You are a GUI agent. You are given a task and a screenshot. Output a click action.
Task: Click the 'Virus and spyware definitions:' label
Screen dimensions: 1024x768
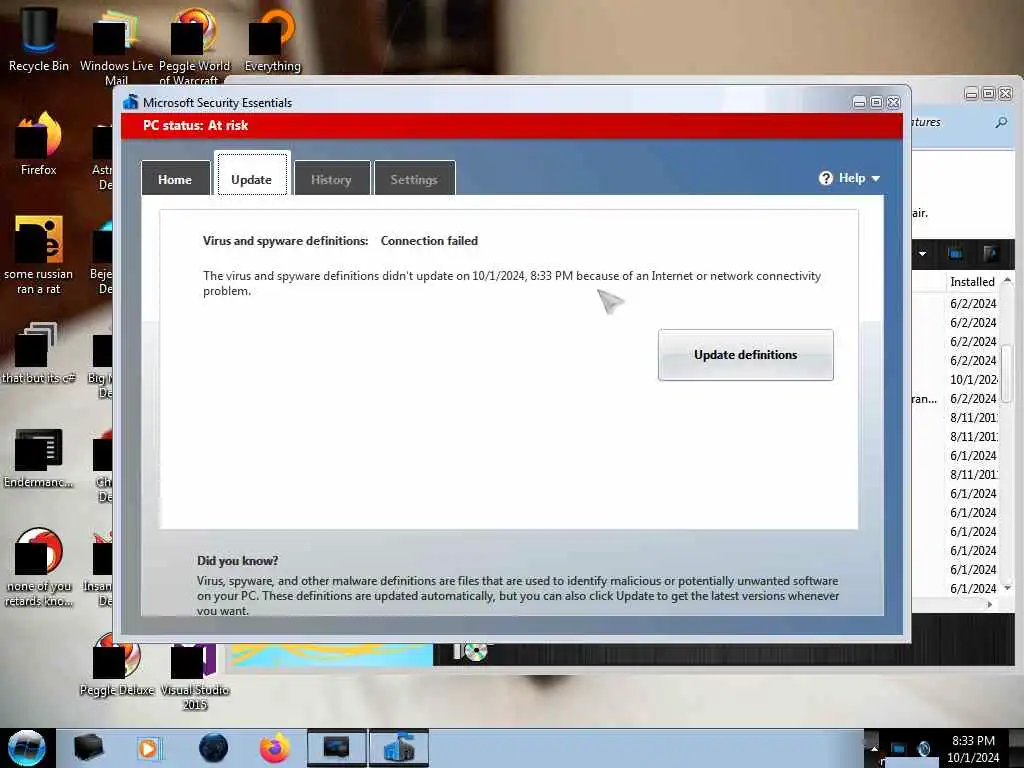pyautogui.click(x=285, y=240)
